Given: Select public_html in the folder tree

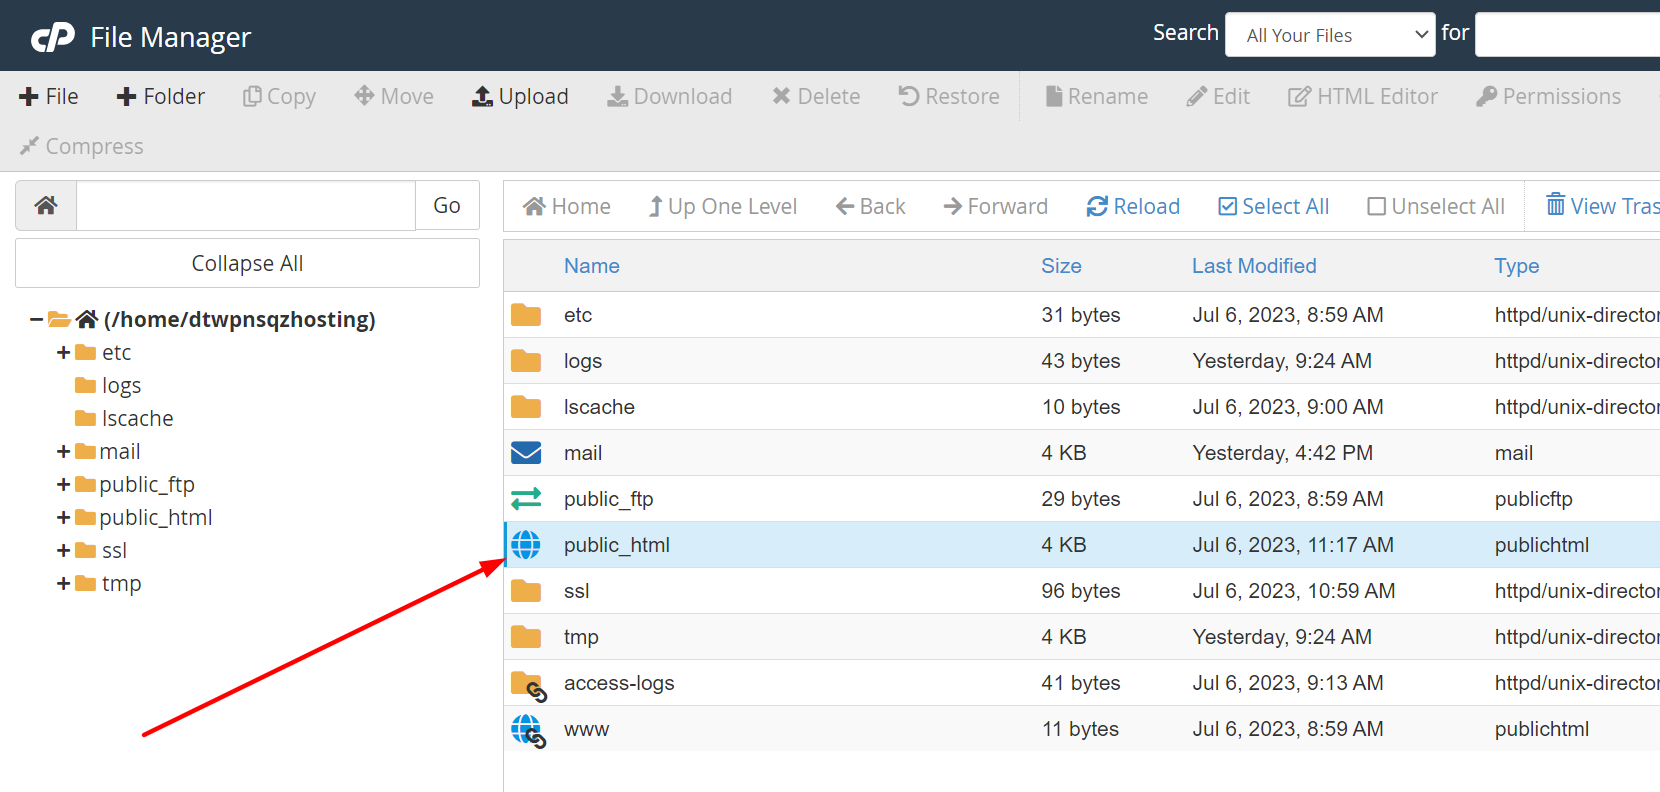Looking at the screenshot, I should (156, 518).
